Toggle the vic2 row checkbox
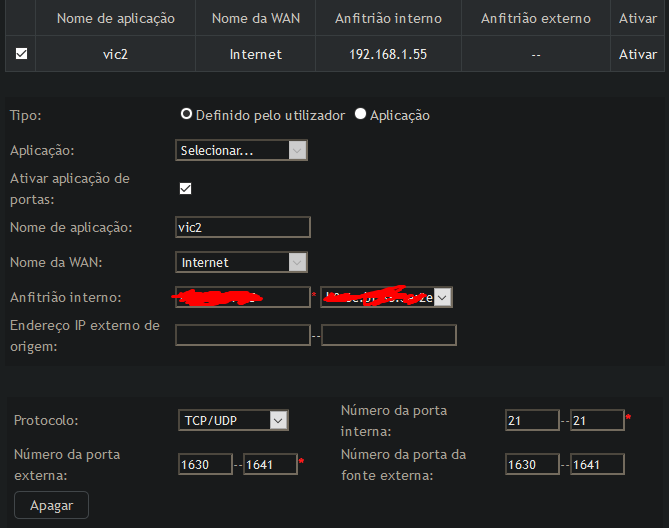The width and height of the screenshot is (669, 528). pos(21,54)
